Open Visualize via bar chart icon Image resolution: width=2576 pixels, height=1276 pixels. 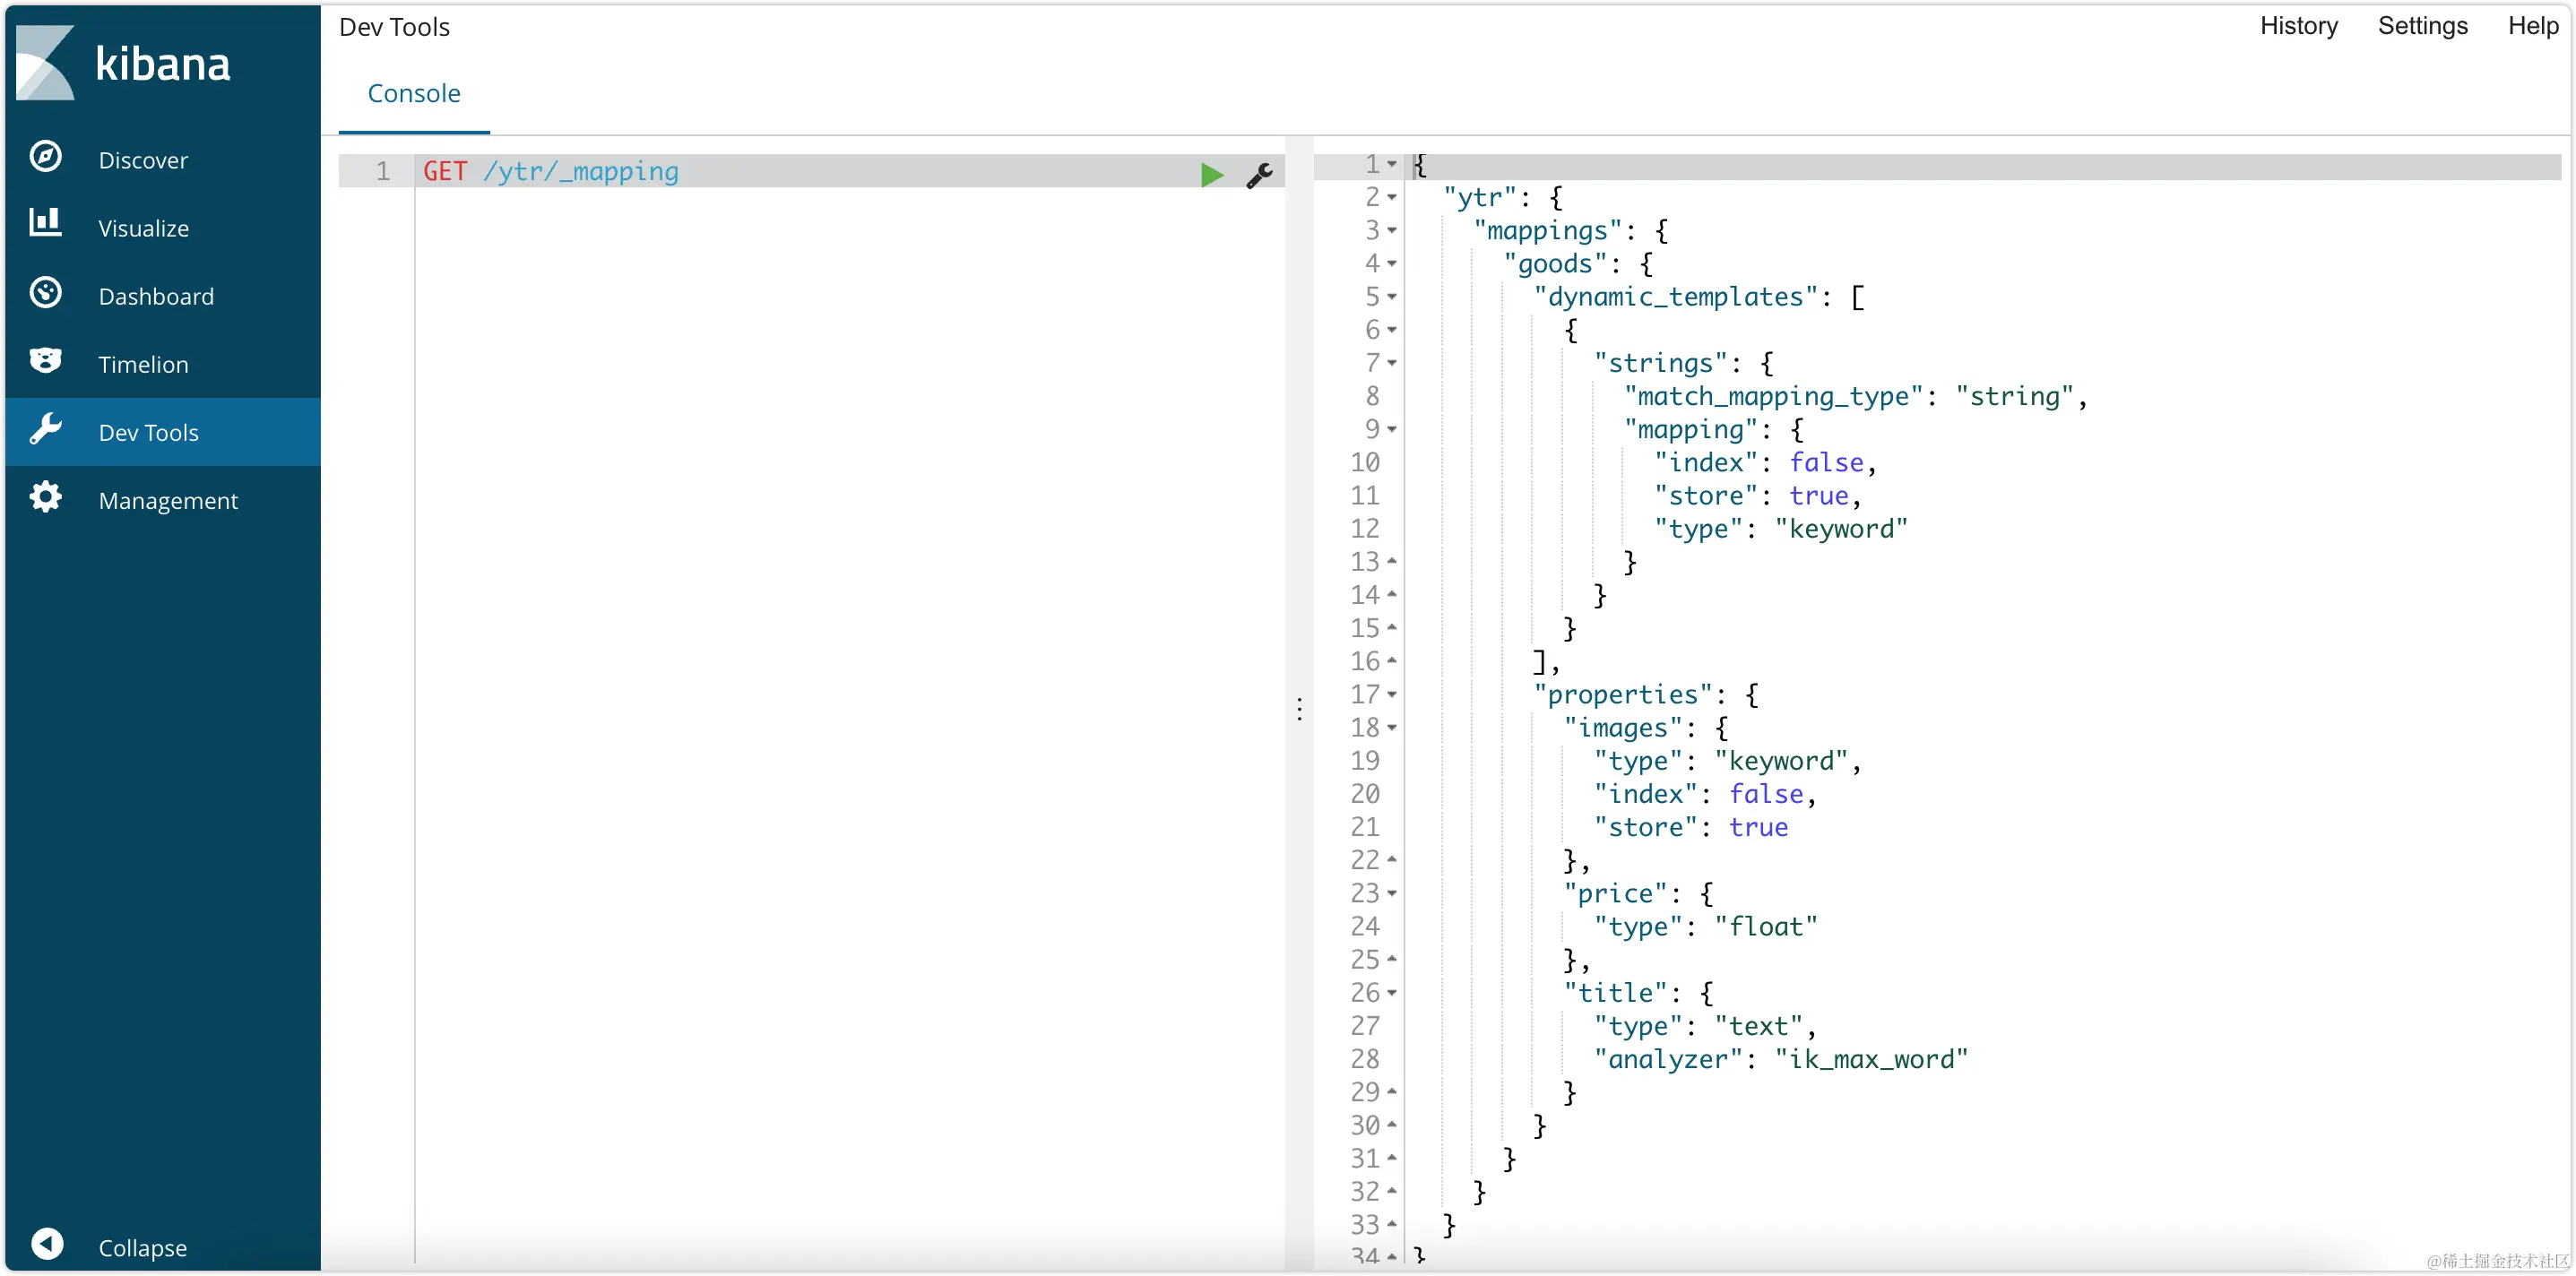click(x=46, y=224)
